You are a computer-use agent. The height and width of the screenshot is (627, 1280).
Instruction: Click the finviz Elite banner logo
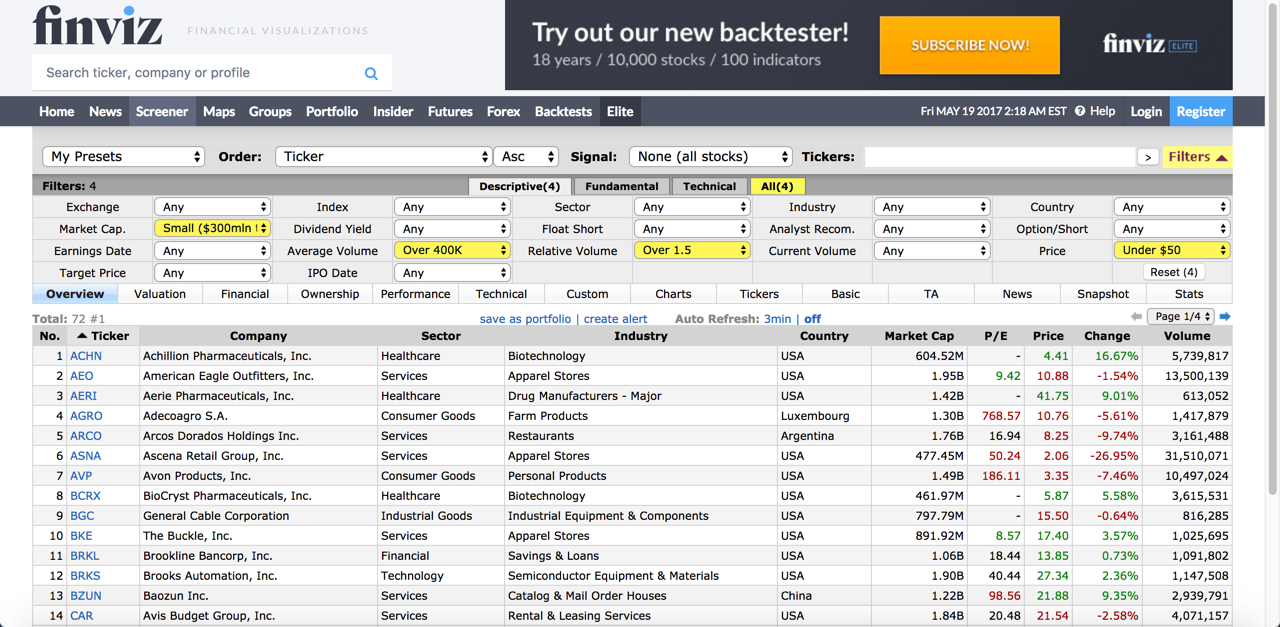tap(1149, 44)
